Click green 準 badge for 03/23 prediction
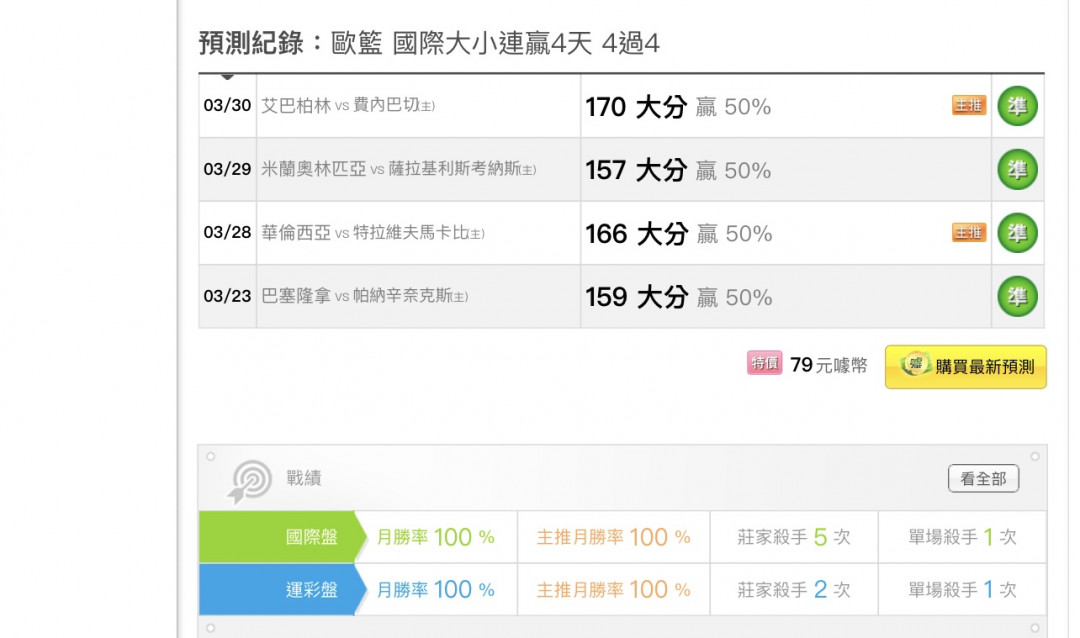Screen dimensions: 1080x638 1017,296
